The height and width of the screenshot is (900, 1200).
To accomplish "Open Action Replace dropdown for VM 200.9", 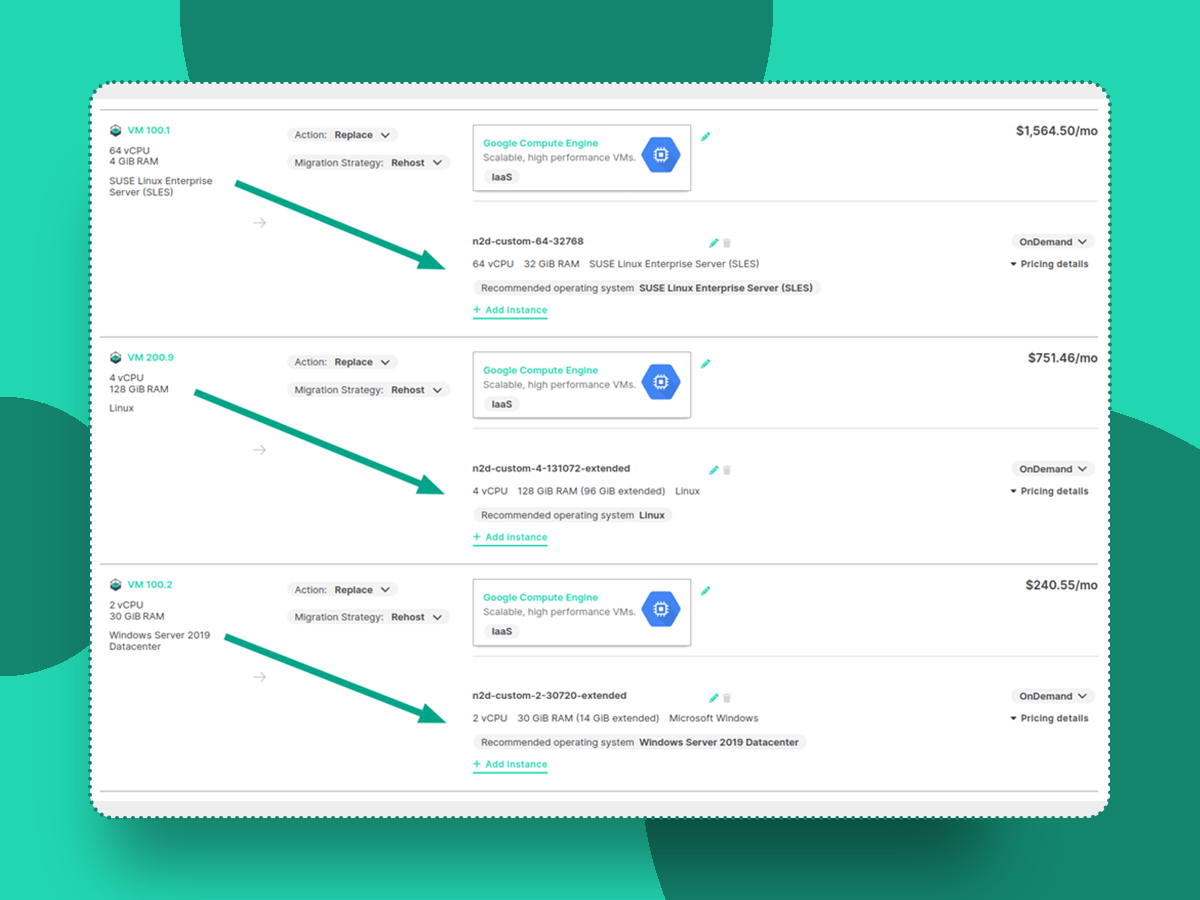I will (342, 362).
